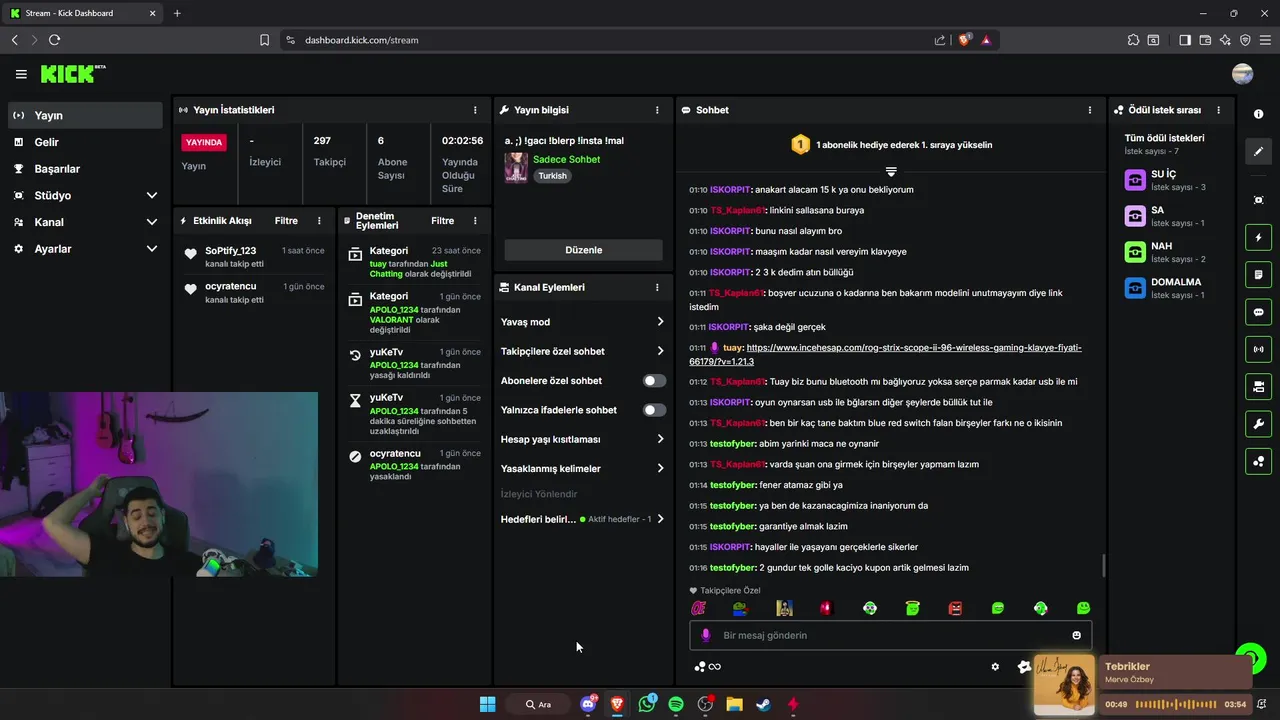Click the document notes icon in right sidebar
Image resolution: width=1280 pixels, height=720 pixels.
[x=1258, y=275]
